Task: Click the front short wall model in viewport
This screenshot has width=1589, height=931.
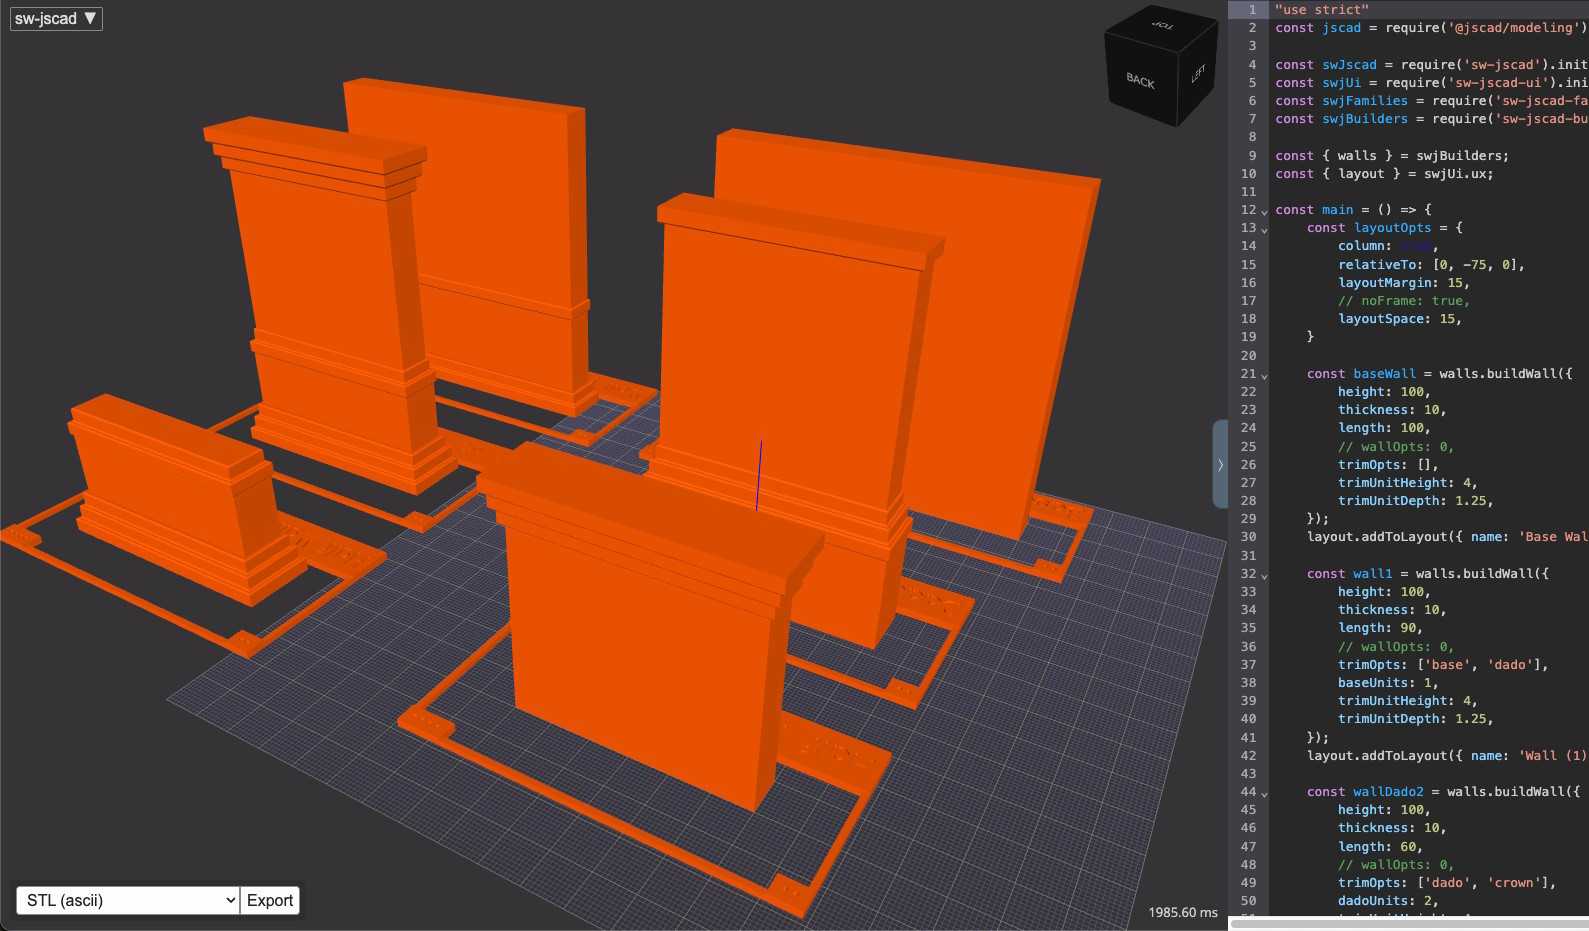Action: point(650,620)
